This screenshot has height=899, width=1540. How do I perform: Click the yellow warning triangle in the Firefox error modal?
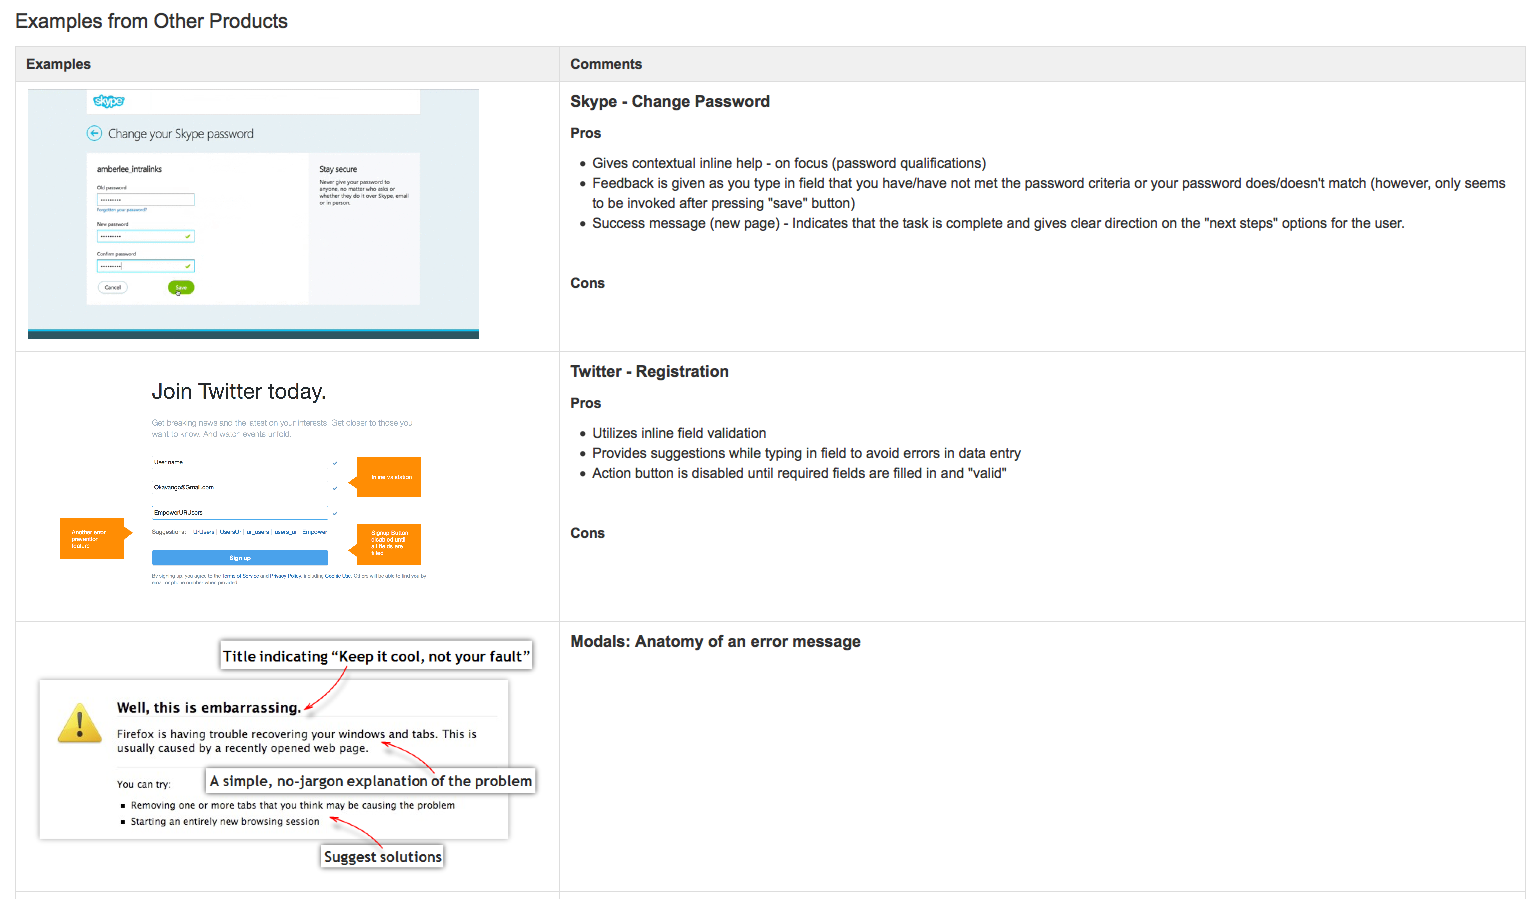point(80,723)
